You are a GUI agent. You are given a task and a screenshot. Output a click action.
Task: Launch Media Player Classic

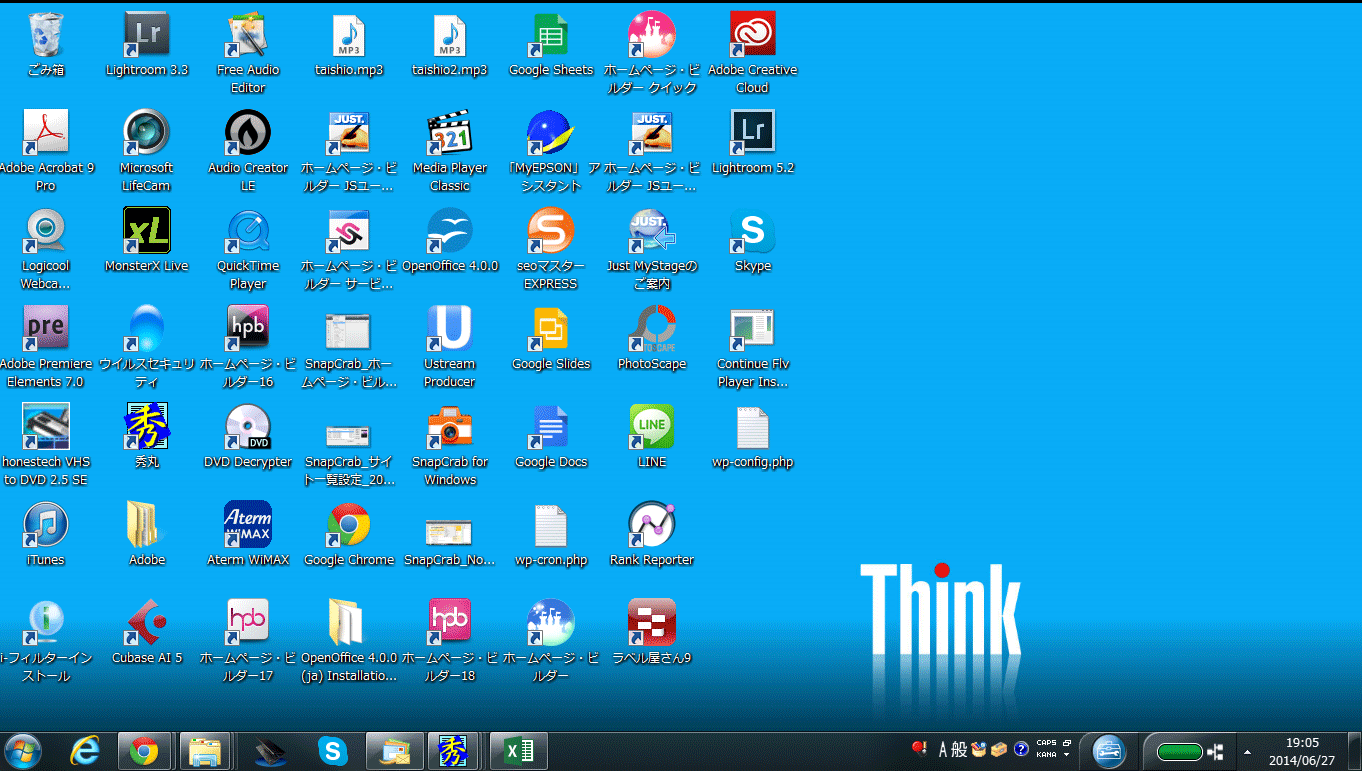pos(450,152)
